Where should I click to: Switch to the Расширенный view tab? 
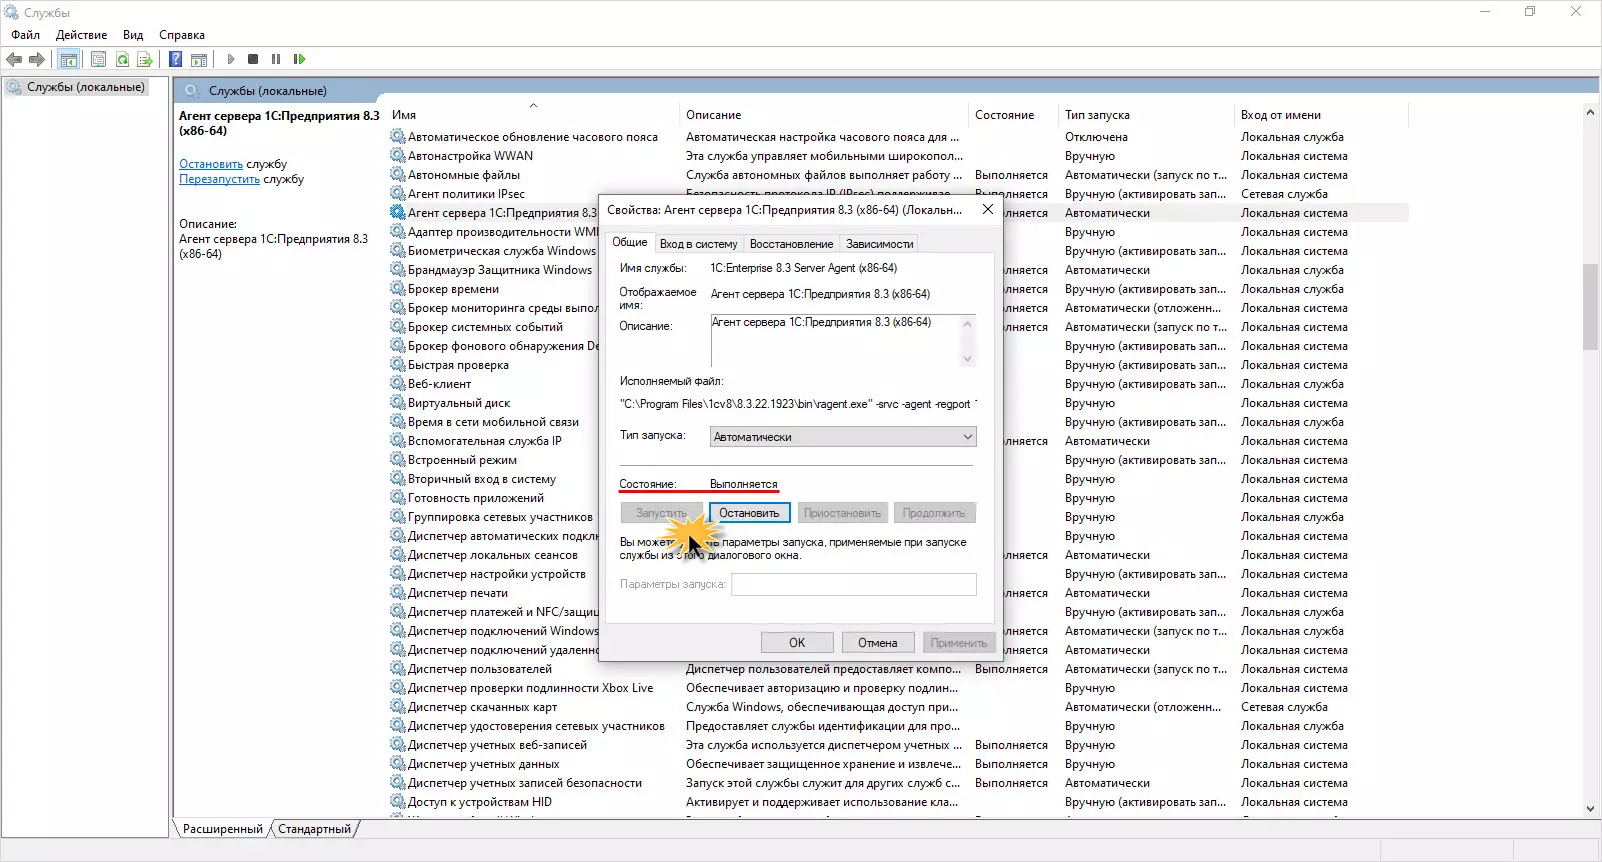pos(222,829)
